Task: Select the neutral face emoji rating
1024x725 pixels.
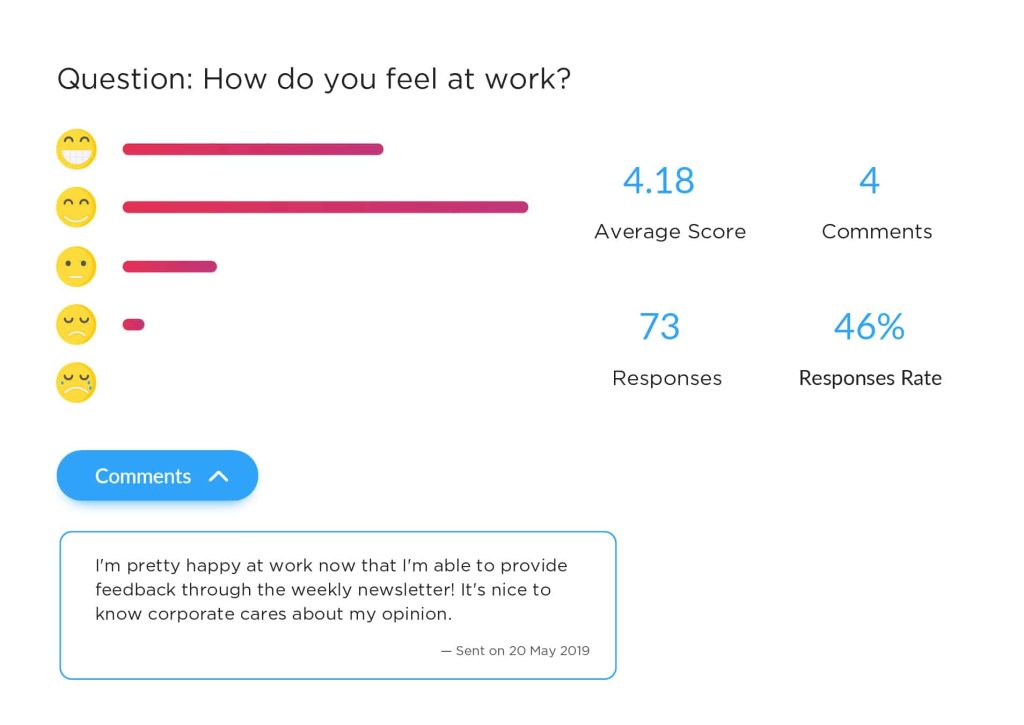Action: click(76, 266)
